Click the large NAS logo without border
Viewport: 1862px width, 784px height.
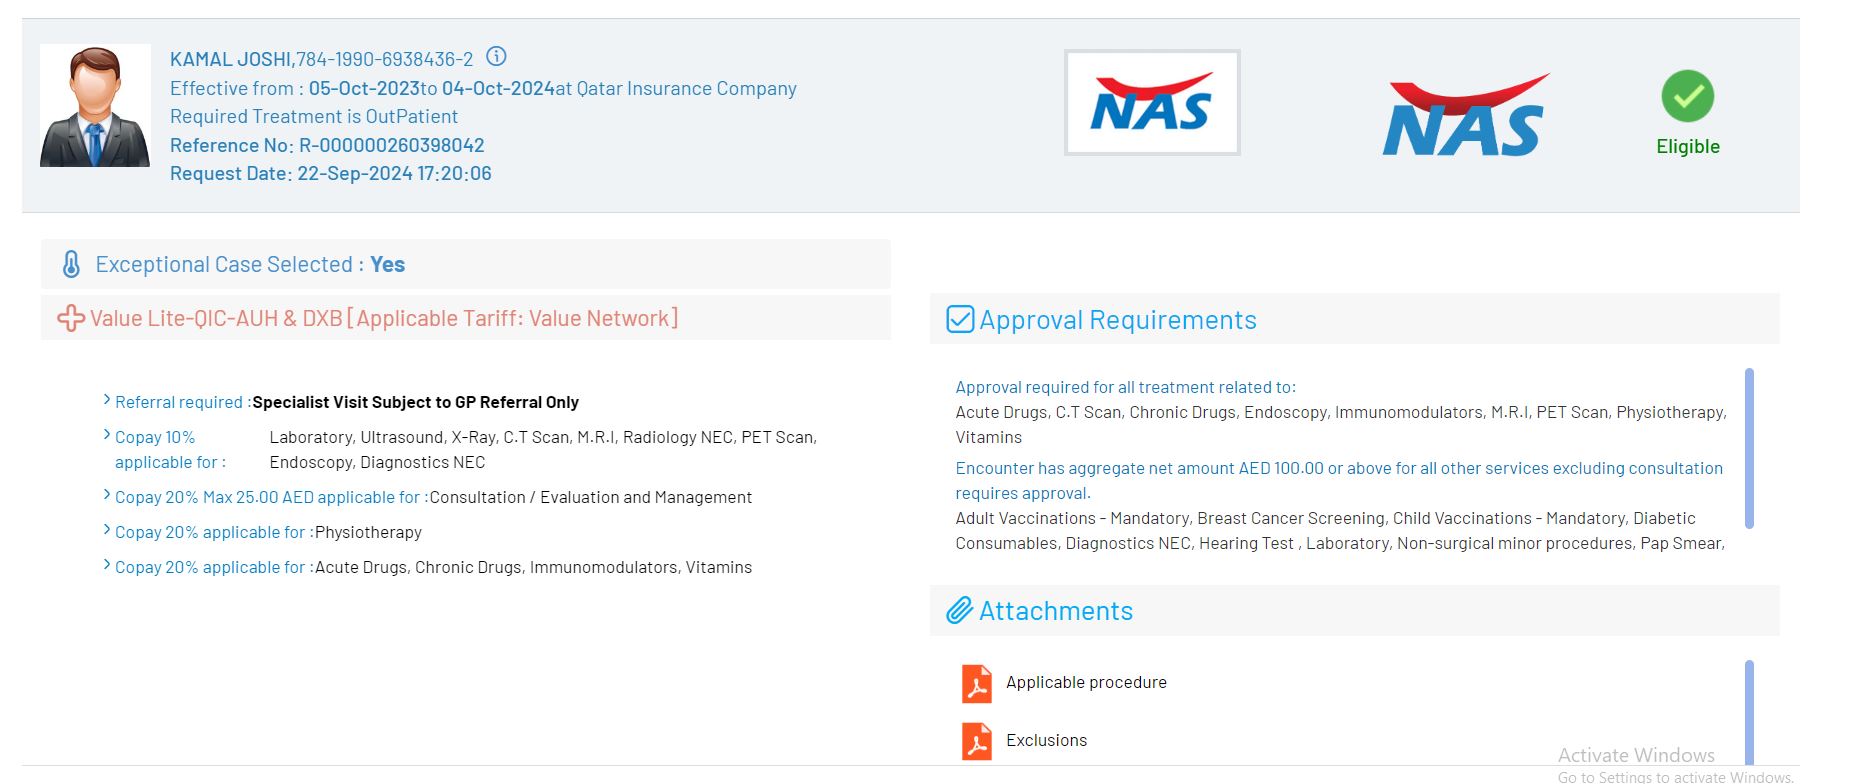click(1465, 116)
